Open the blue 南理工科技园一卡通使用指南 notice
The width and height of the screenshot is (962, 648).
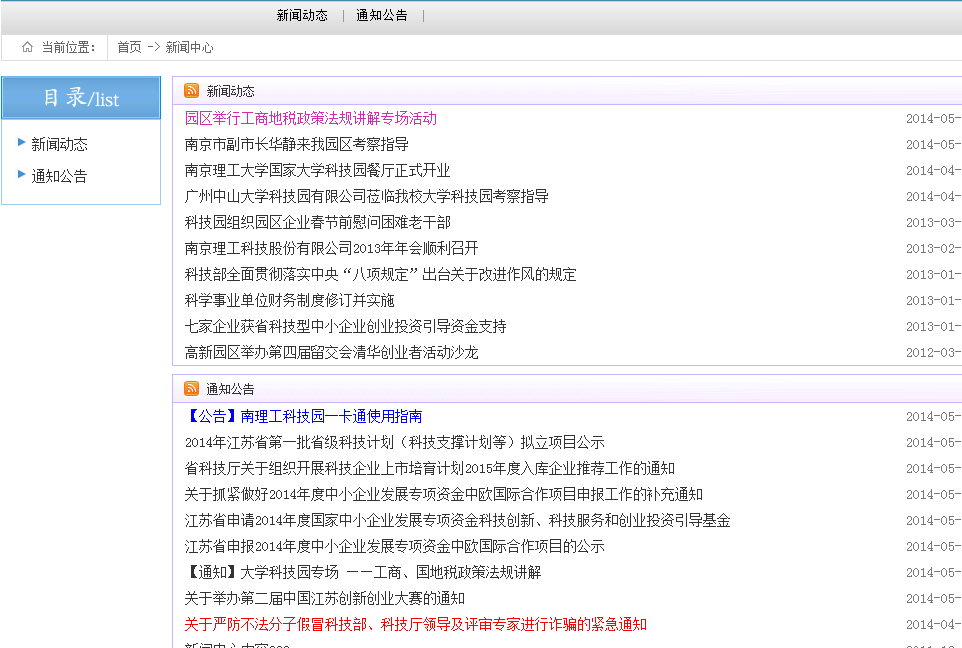tap(304, 416)
